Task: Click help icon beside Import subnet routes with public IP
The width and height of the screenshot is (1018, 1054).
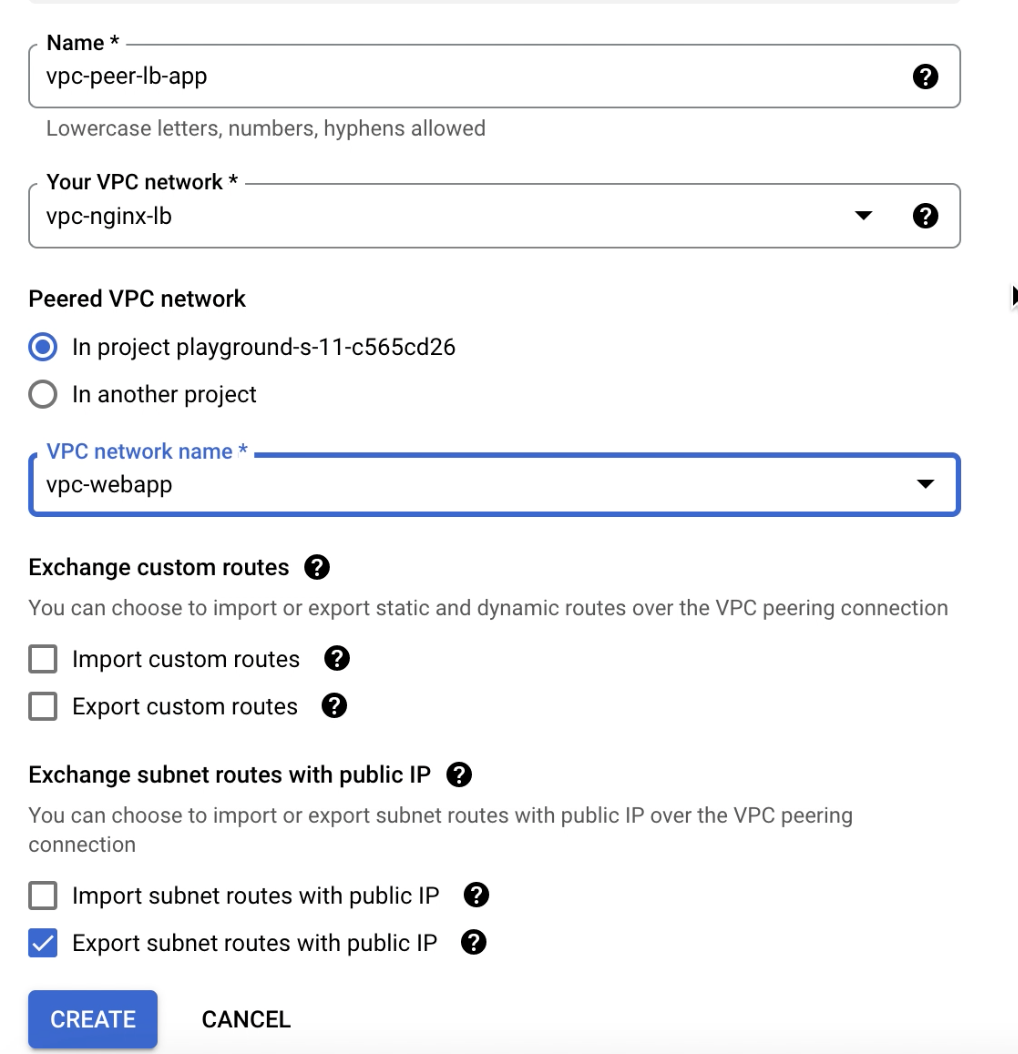Action: click(x=477, y=895)
